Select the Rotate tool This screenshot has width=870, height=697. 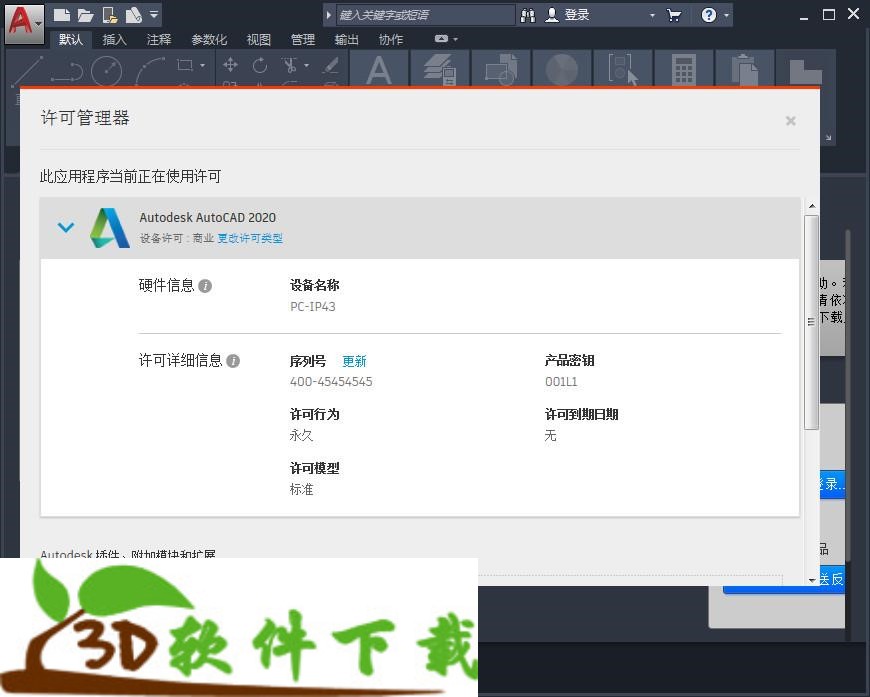[x=260, y=65]
